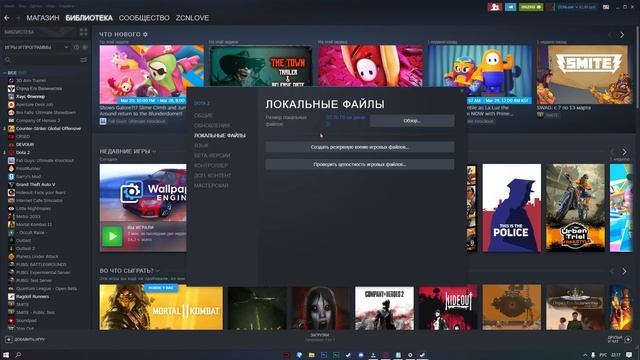
Task: Open This Is the Police game cover
Action: (512, 208)
